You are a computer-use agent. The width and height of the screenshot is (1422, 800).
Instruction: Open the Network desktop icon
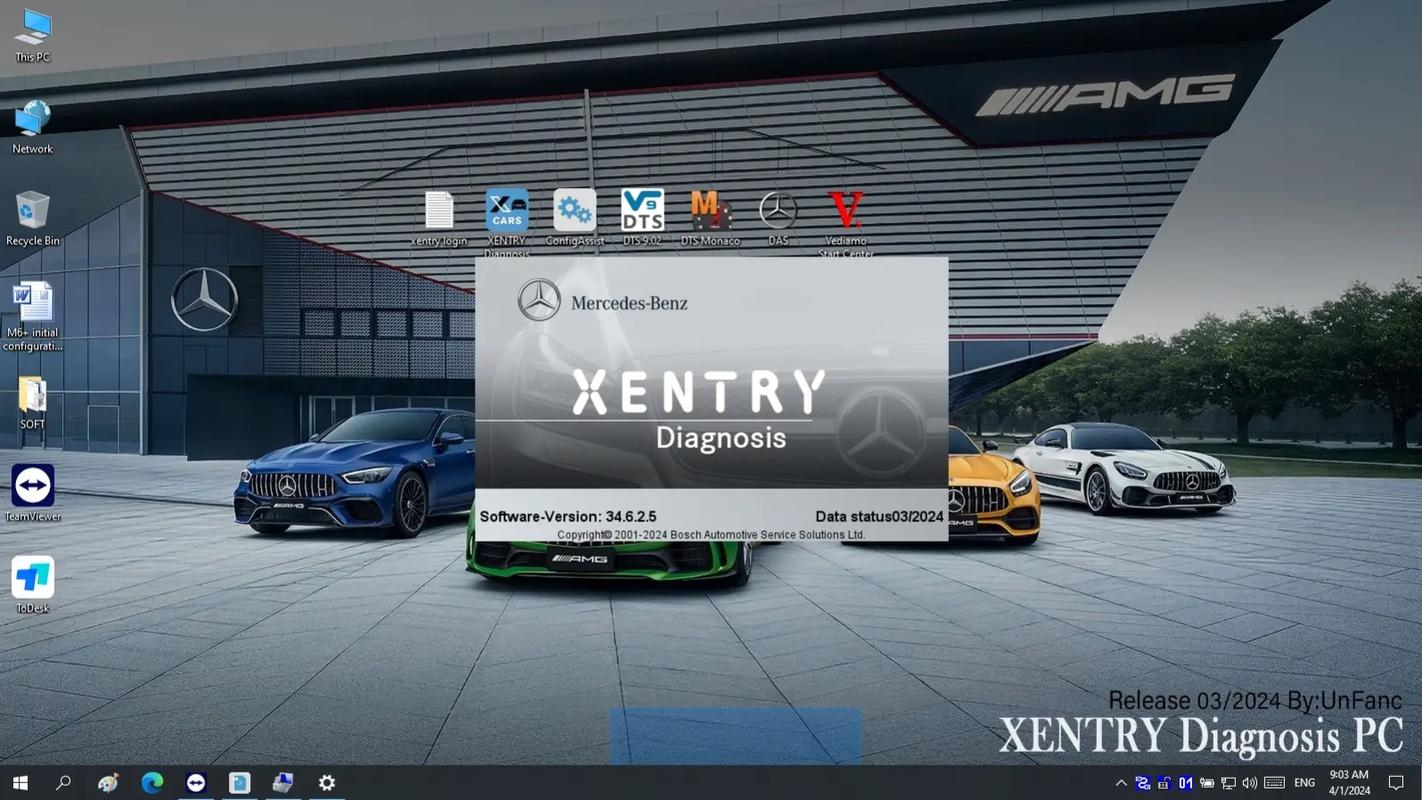click(32, 127)
